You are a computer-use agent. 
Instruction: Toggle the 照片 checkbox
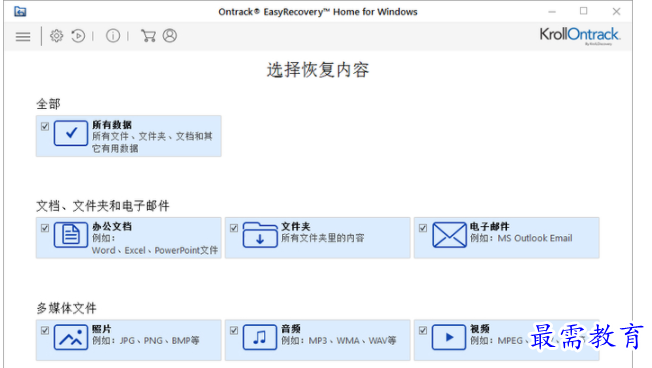coord(45,331)
